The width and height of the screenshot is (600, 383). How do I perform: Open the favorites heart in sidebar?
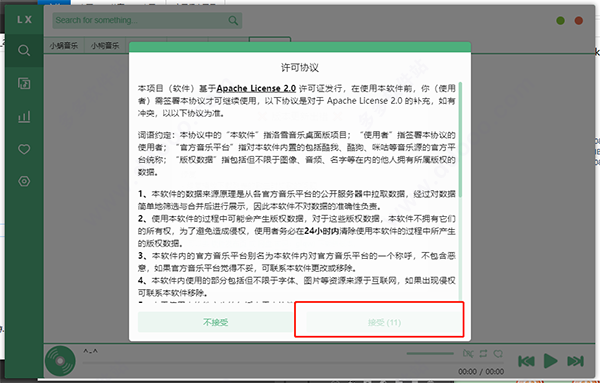(x=24, y=149)
